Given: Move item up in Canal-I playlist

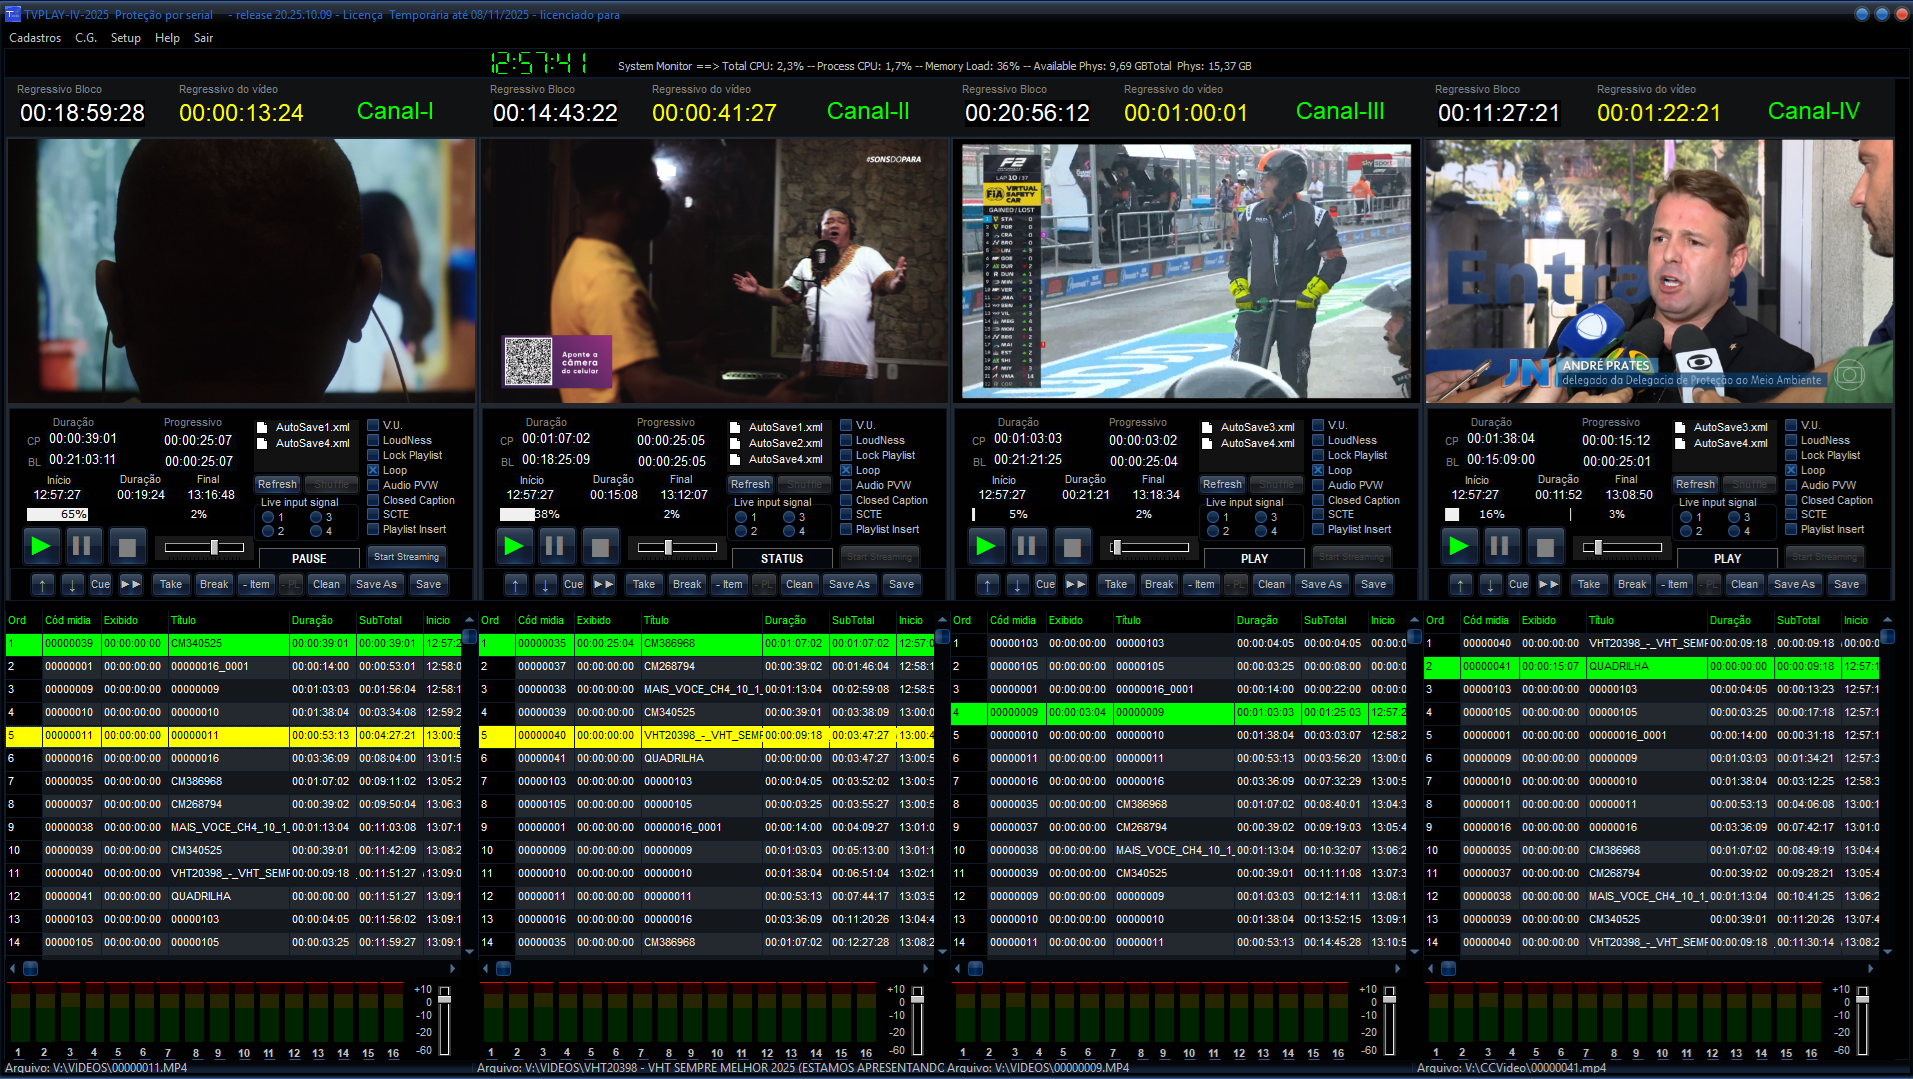Looking at the screenshot, I should [43, 584].
